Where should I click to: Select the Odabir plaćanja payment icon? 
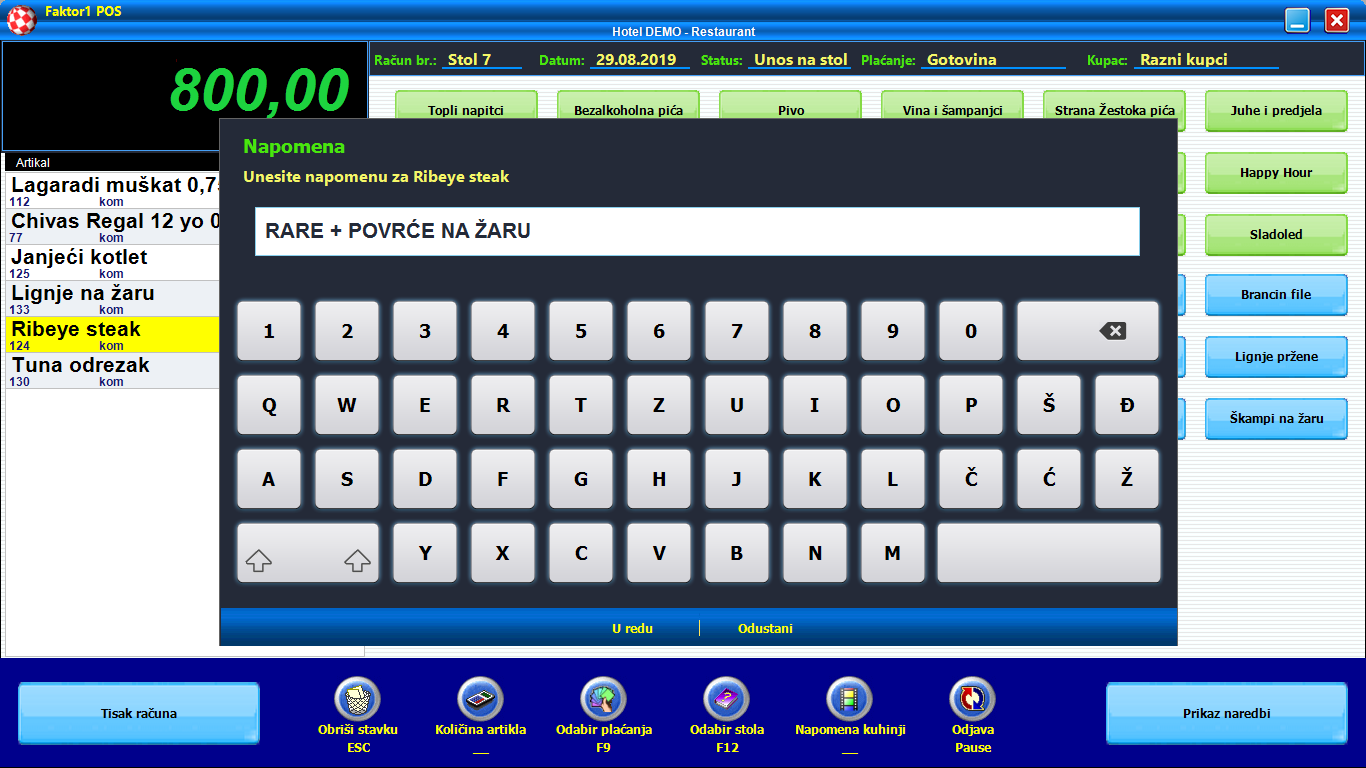coord(604,699)
